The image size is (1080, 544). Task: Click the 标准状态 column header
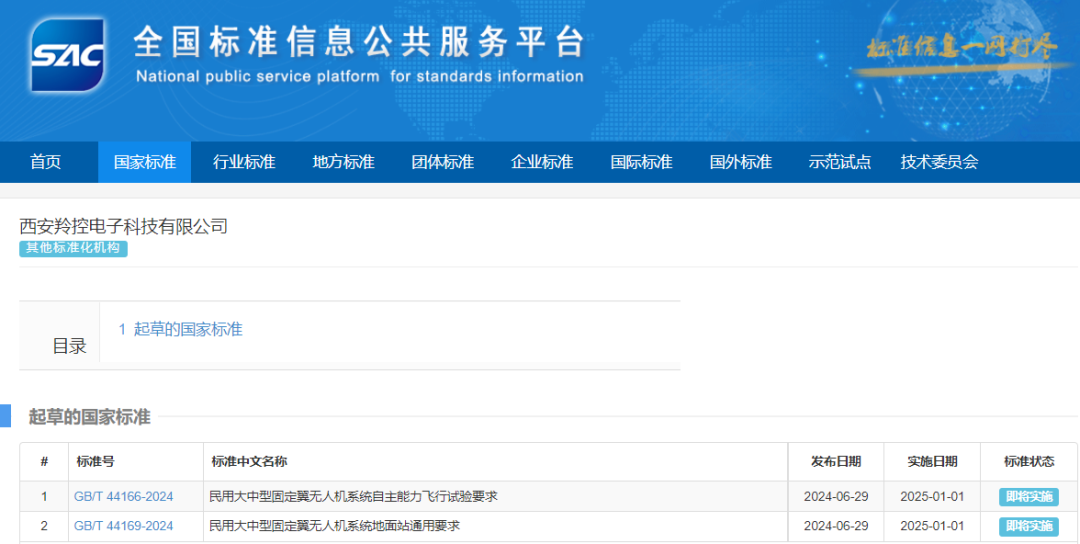point(1028,461)
